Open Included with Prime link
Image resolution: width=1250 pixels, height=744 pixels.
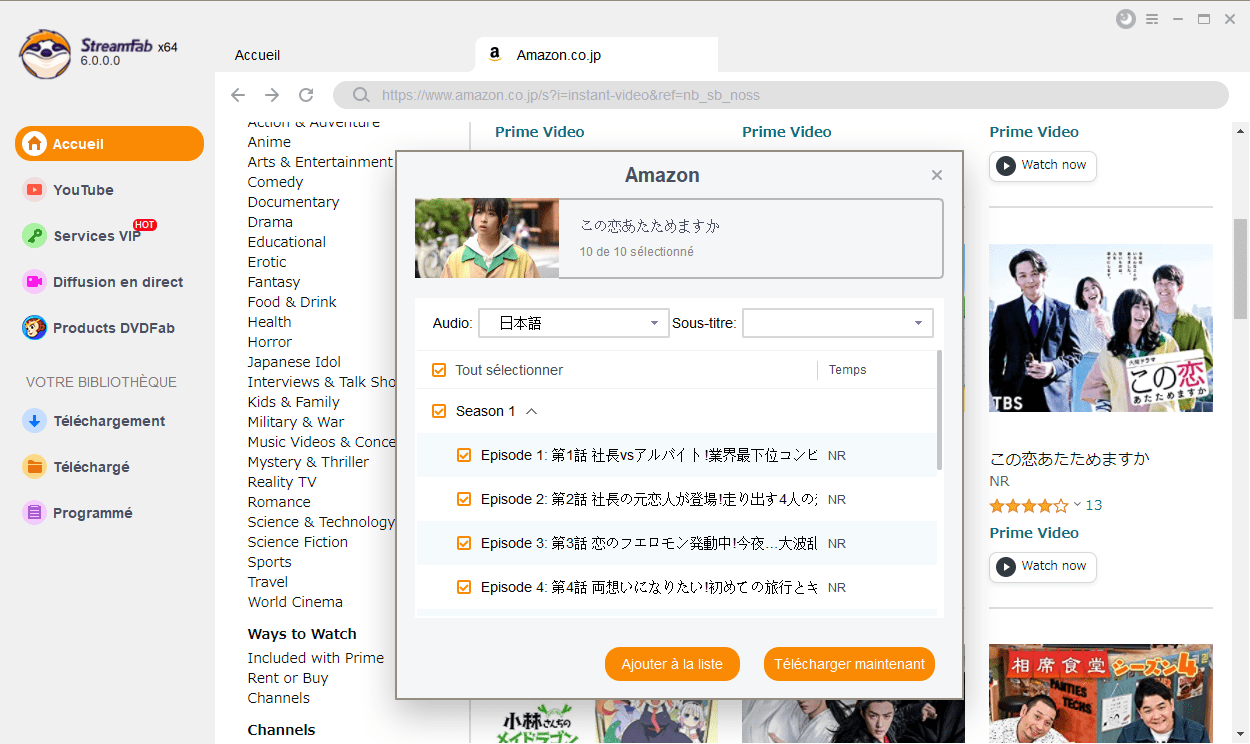click(x=316, y=658)
